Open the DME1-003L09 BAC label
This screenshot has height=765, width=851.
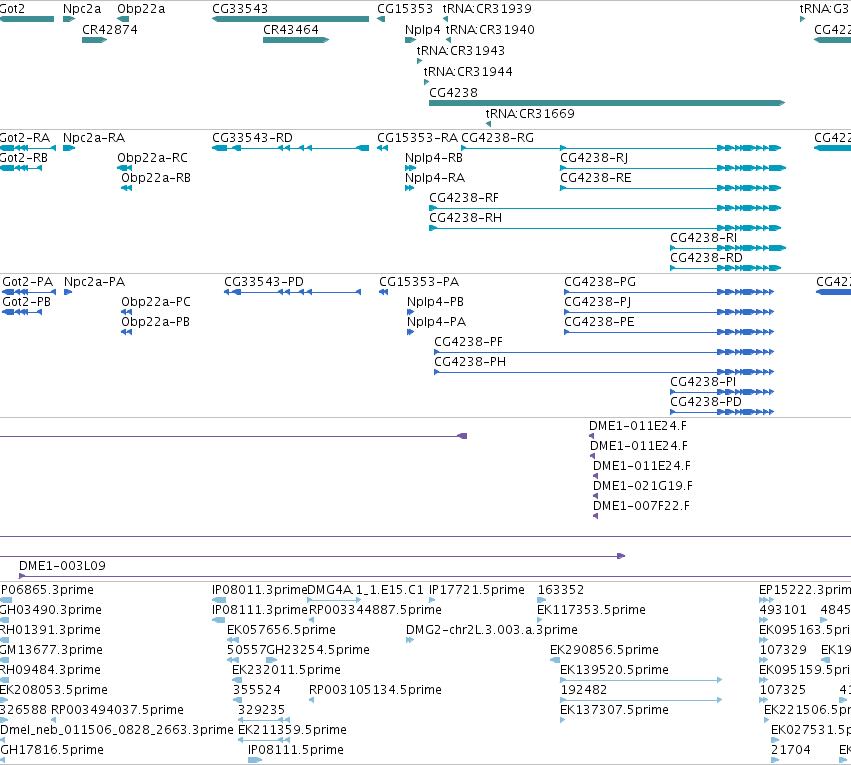(x=62, y=566)
